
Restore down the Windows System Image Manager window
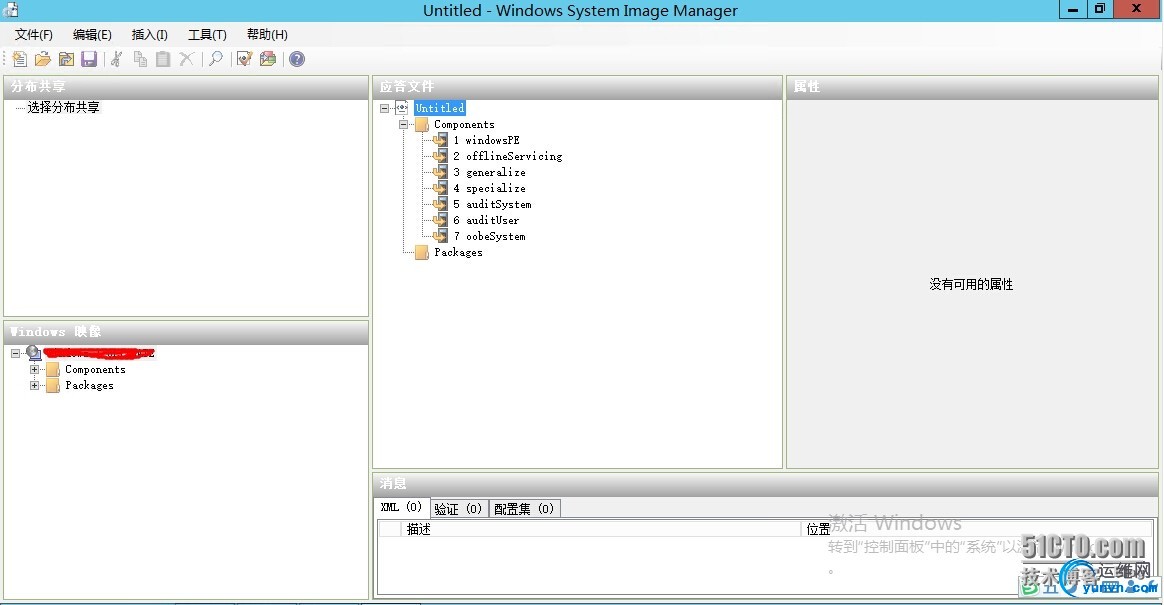(1100, 10)
